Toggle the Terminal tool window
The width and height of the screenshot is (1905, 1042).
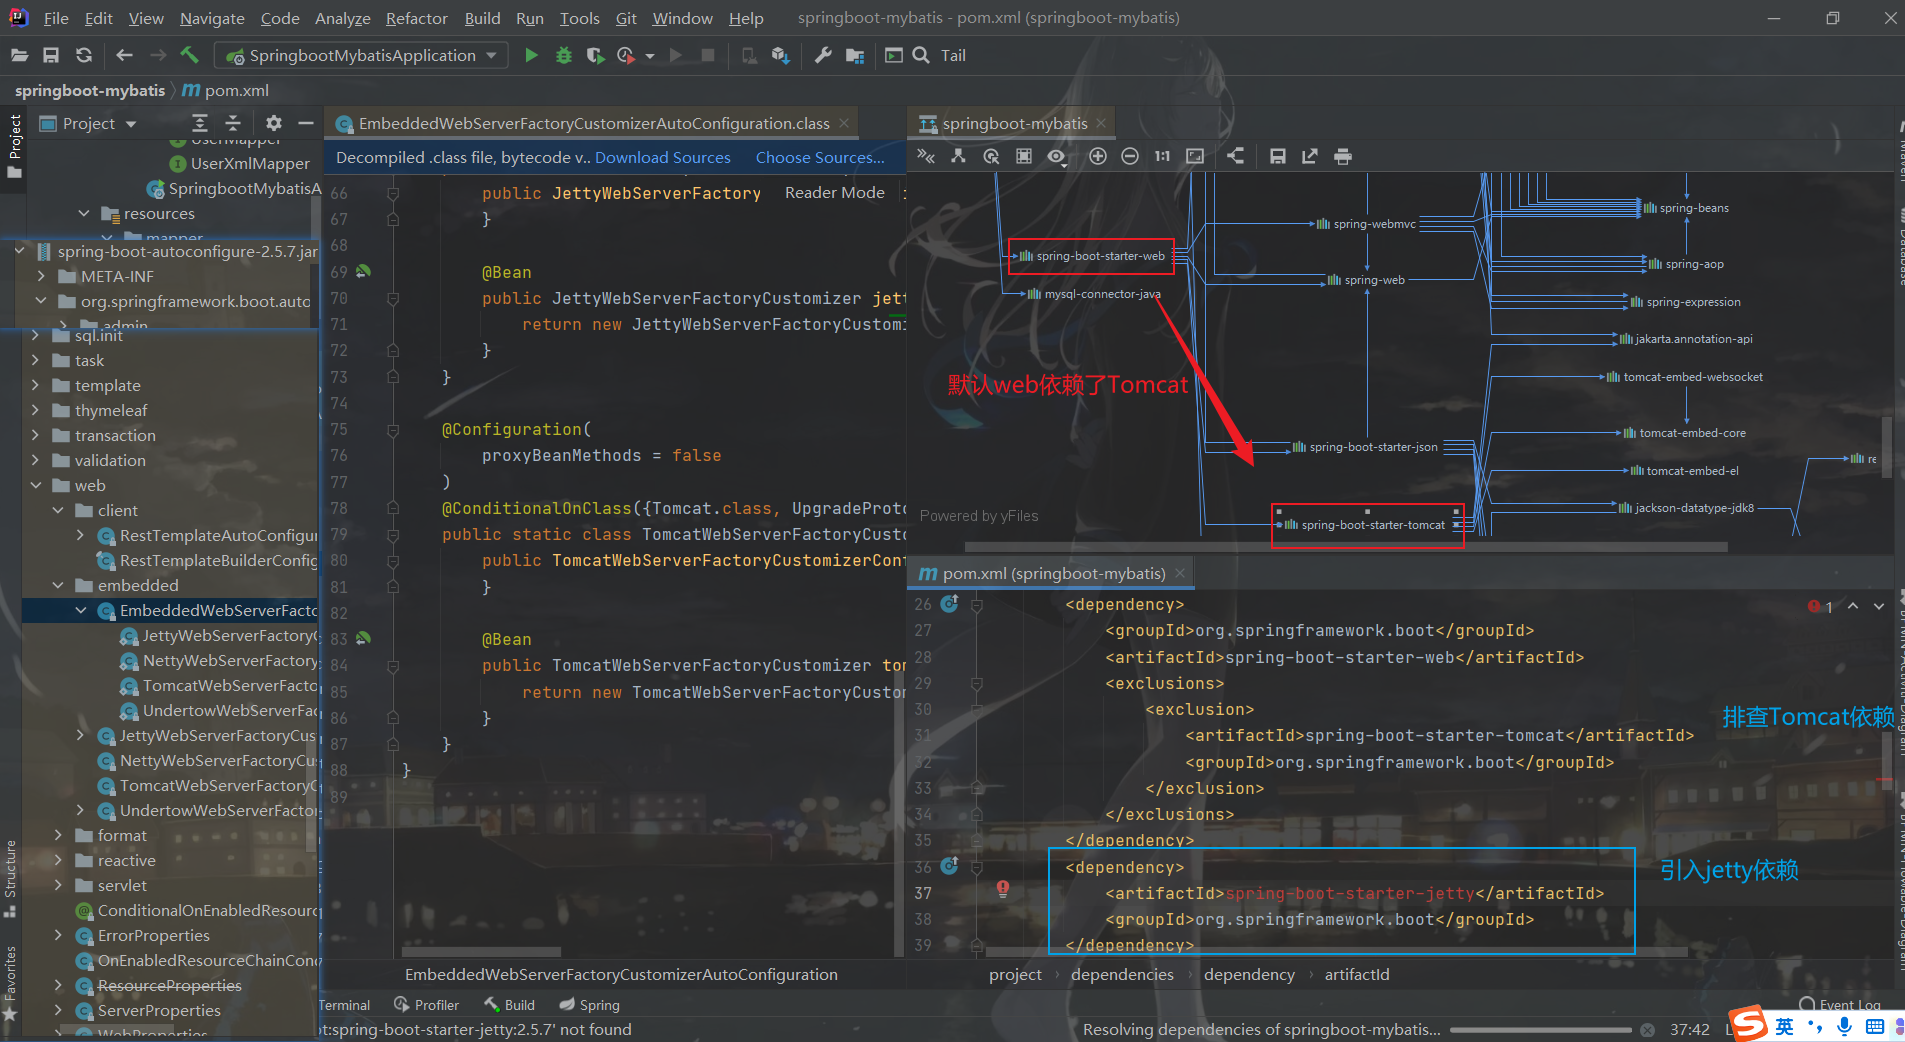[344, 1005]
